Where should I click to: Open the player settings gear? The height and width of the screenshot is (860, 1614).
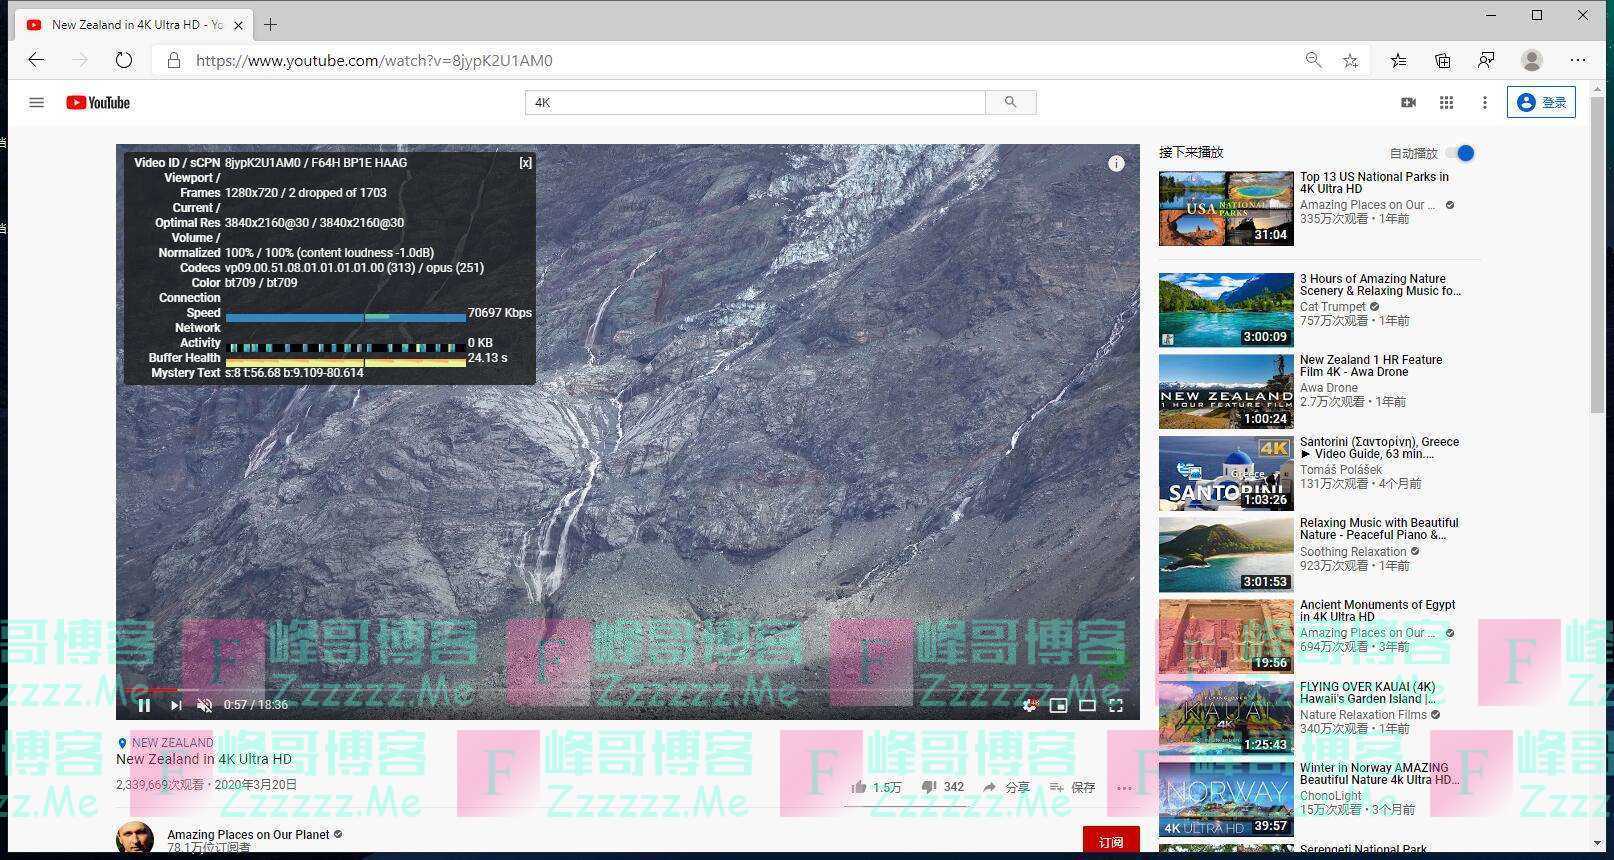[x=1029, y=705]
